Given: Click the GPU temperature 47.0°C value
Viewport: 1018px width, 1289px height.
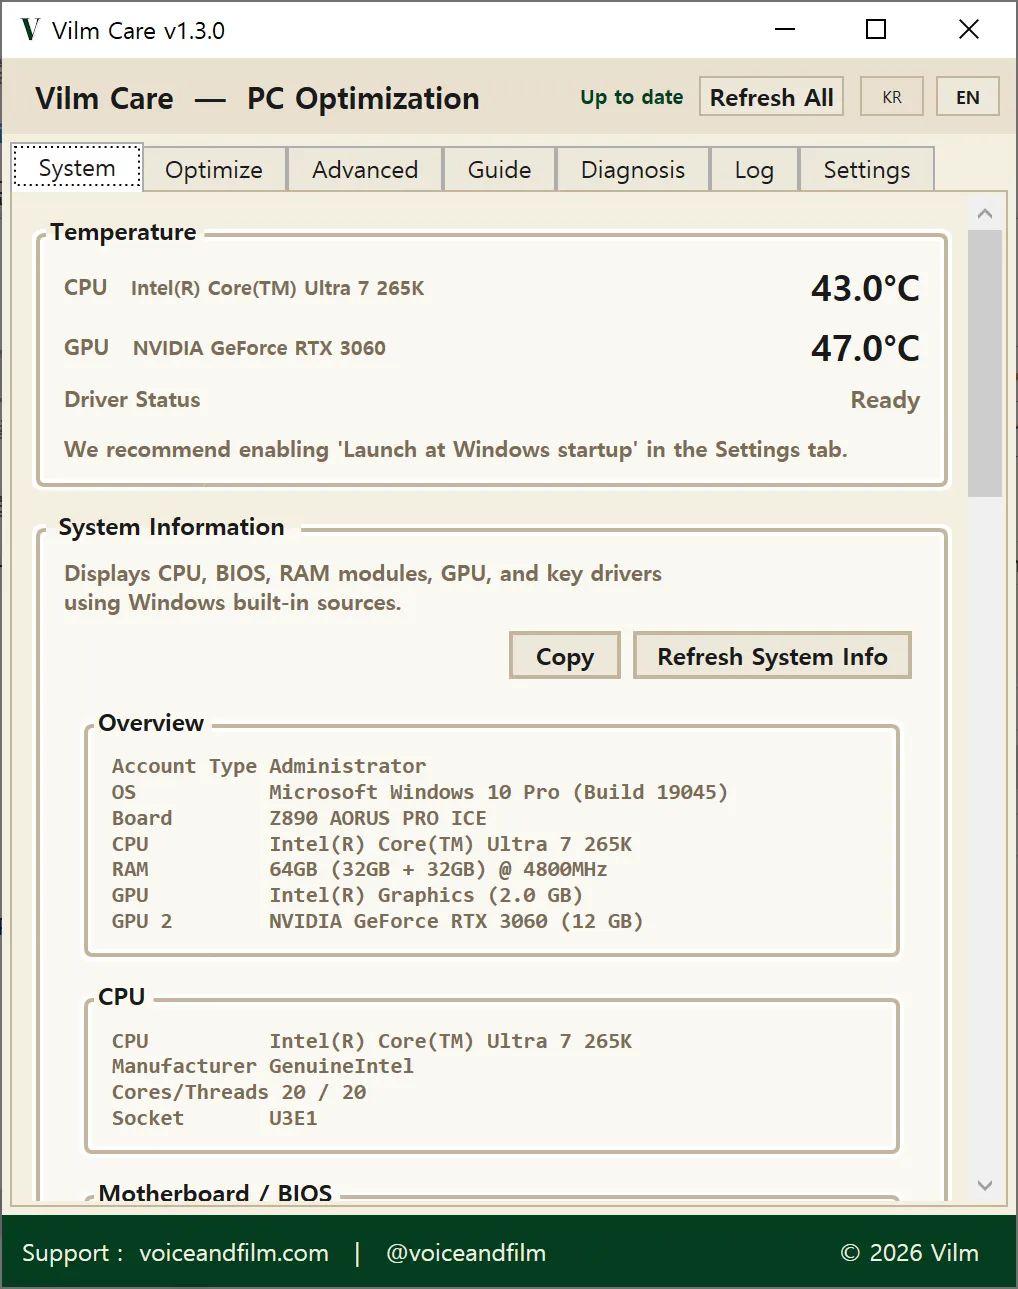Looking at the screenshot, I should [865, 349].
